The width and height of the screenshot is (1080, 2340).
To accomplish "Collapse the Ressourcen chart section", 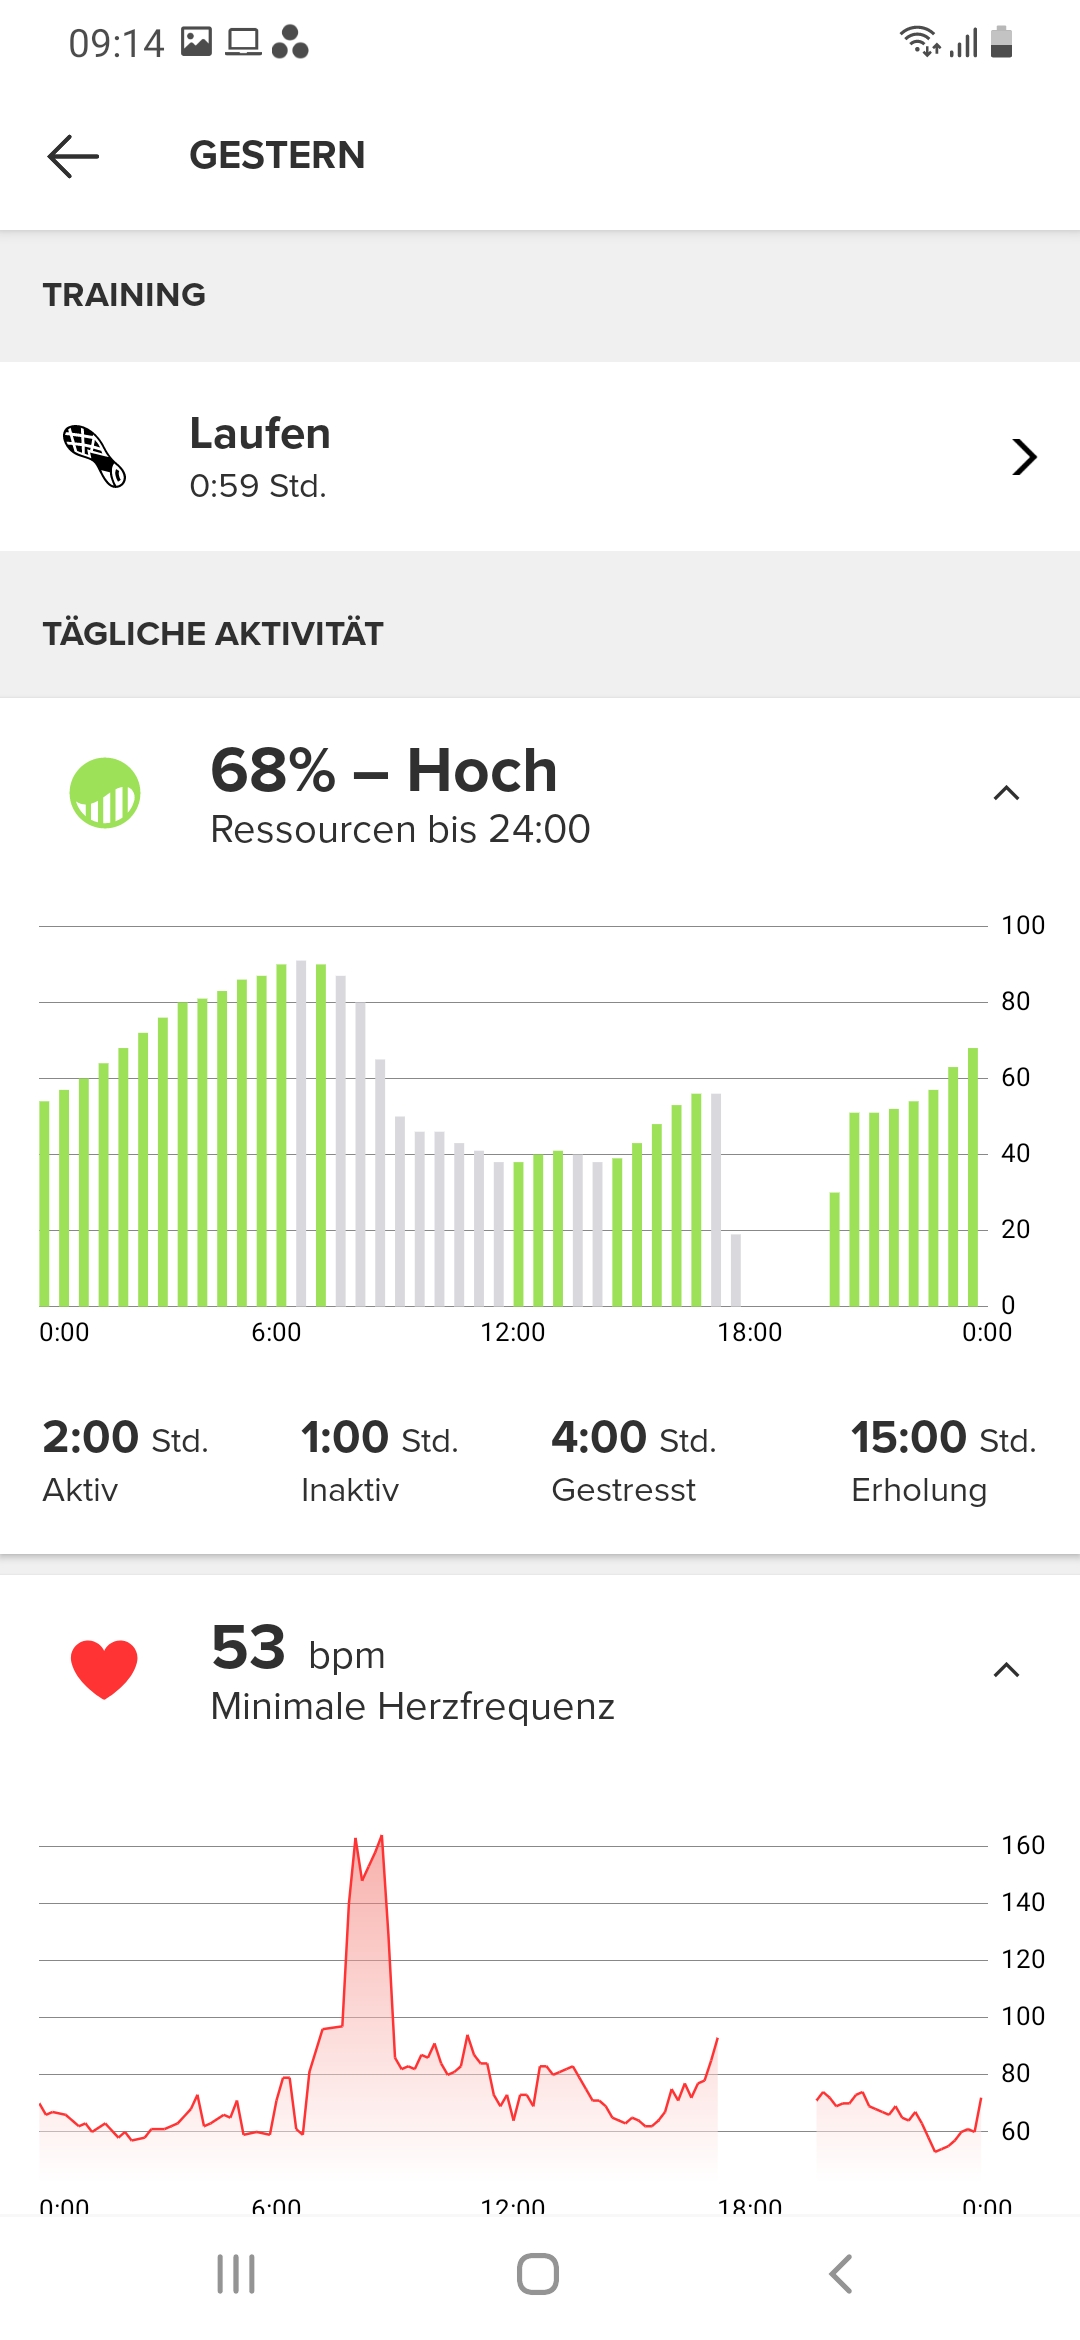I will pos(1006,794).
